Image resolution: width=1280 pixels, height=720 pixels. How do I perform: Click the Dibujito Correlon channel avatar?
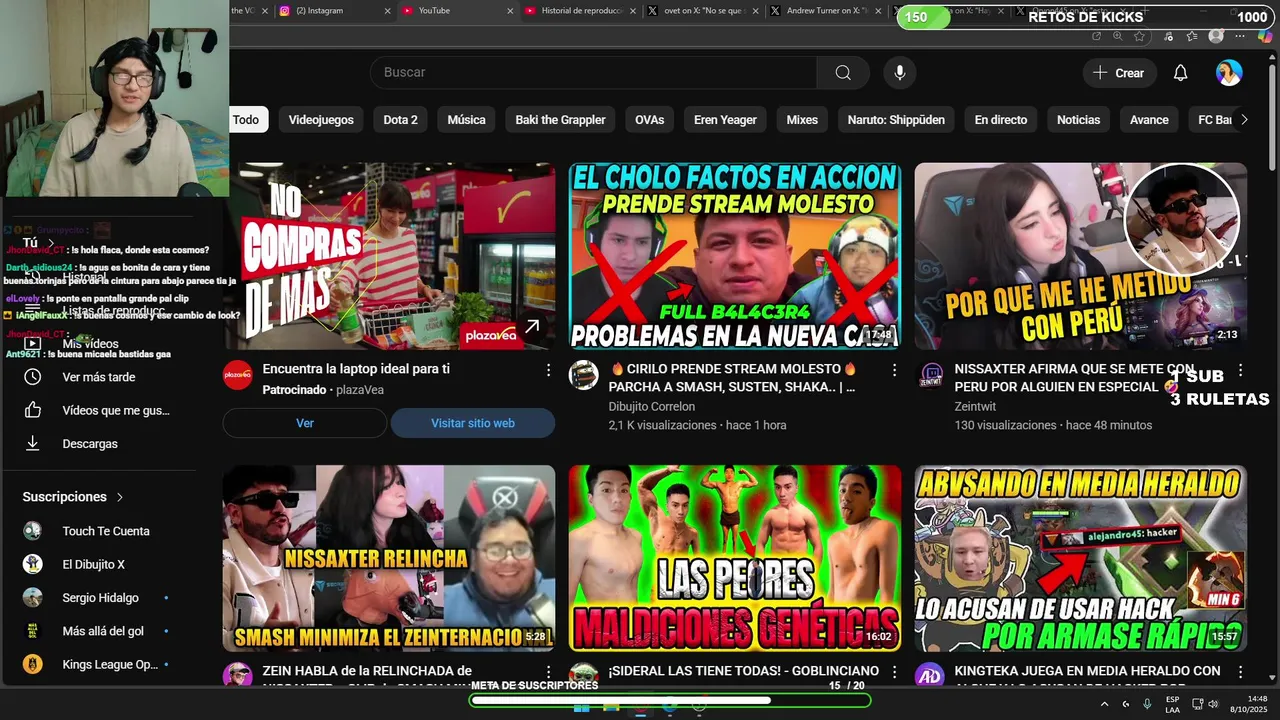click(584, 375)
